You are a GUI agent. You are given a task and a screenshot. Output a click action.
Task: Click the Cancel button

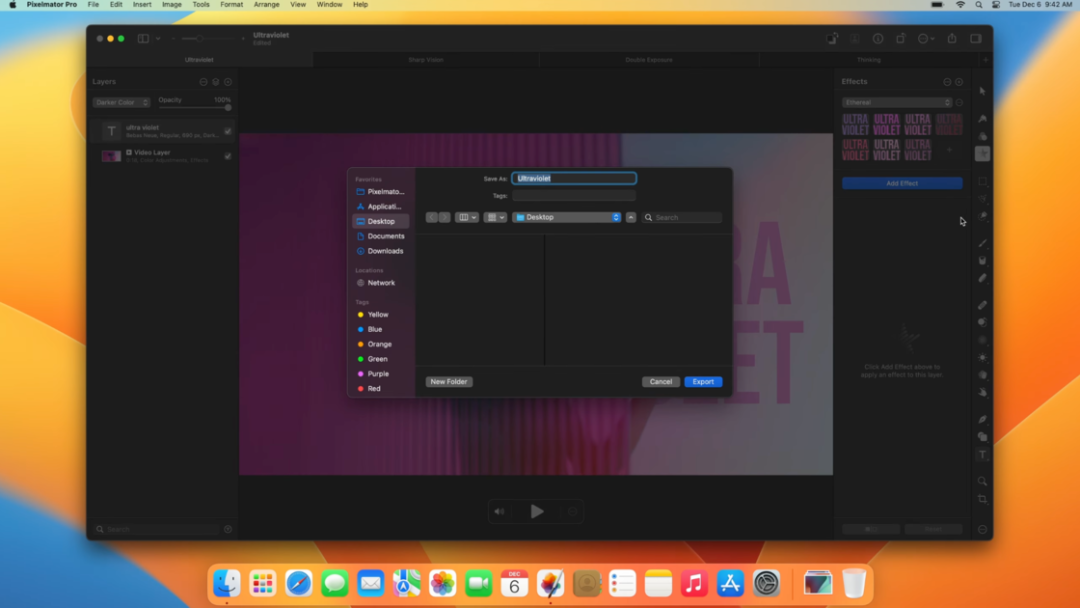(661, 381)
